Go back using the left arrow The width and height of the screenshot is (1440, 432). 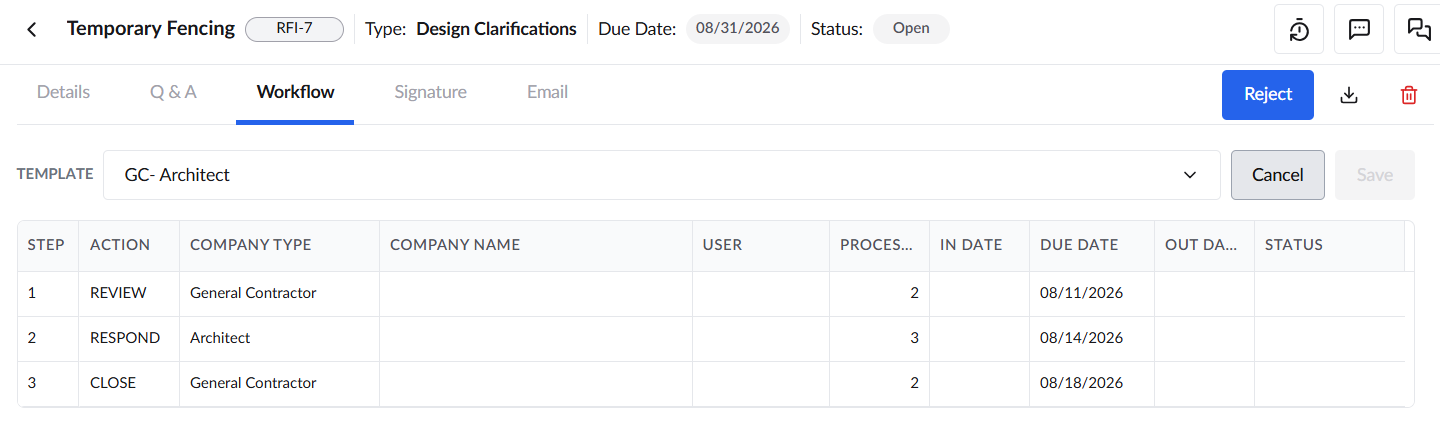click(32, 29)
